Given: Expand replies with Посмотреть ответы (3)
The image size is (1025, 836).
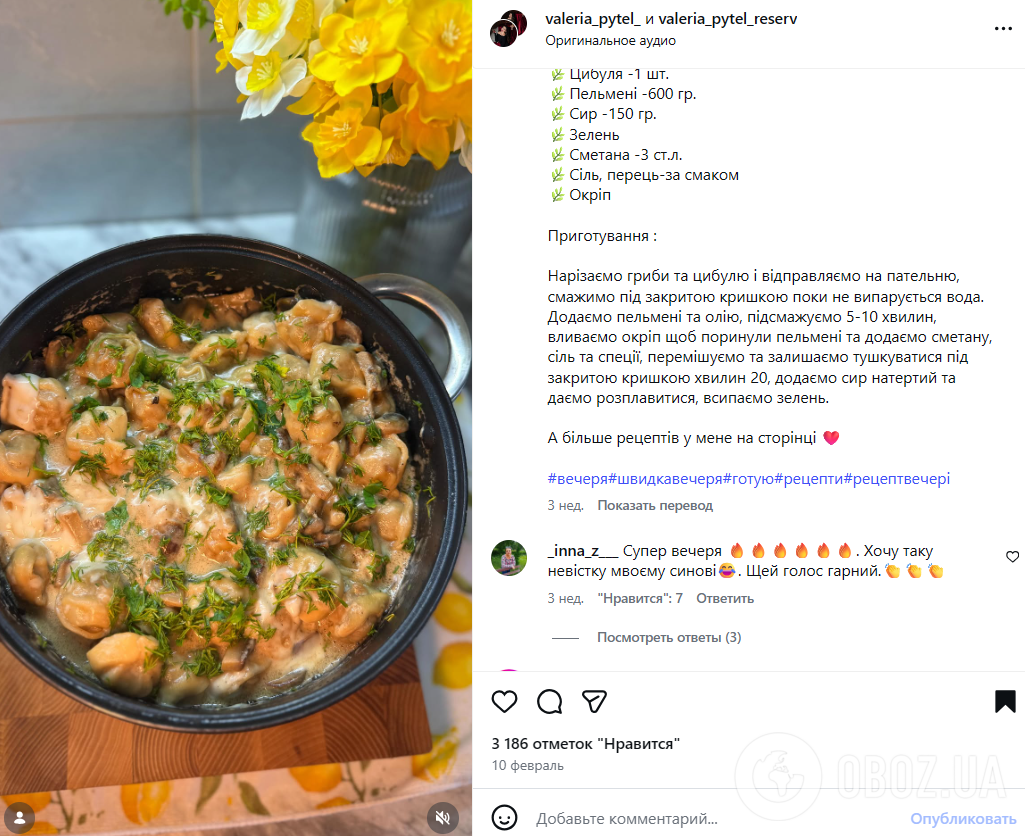Looking at the screenshot, I should pyautogui.click(x=669, y=637).
